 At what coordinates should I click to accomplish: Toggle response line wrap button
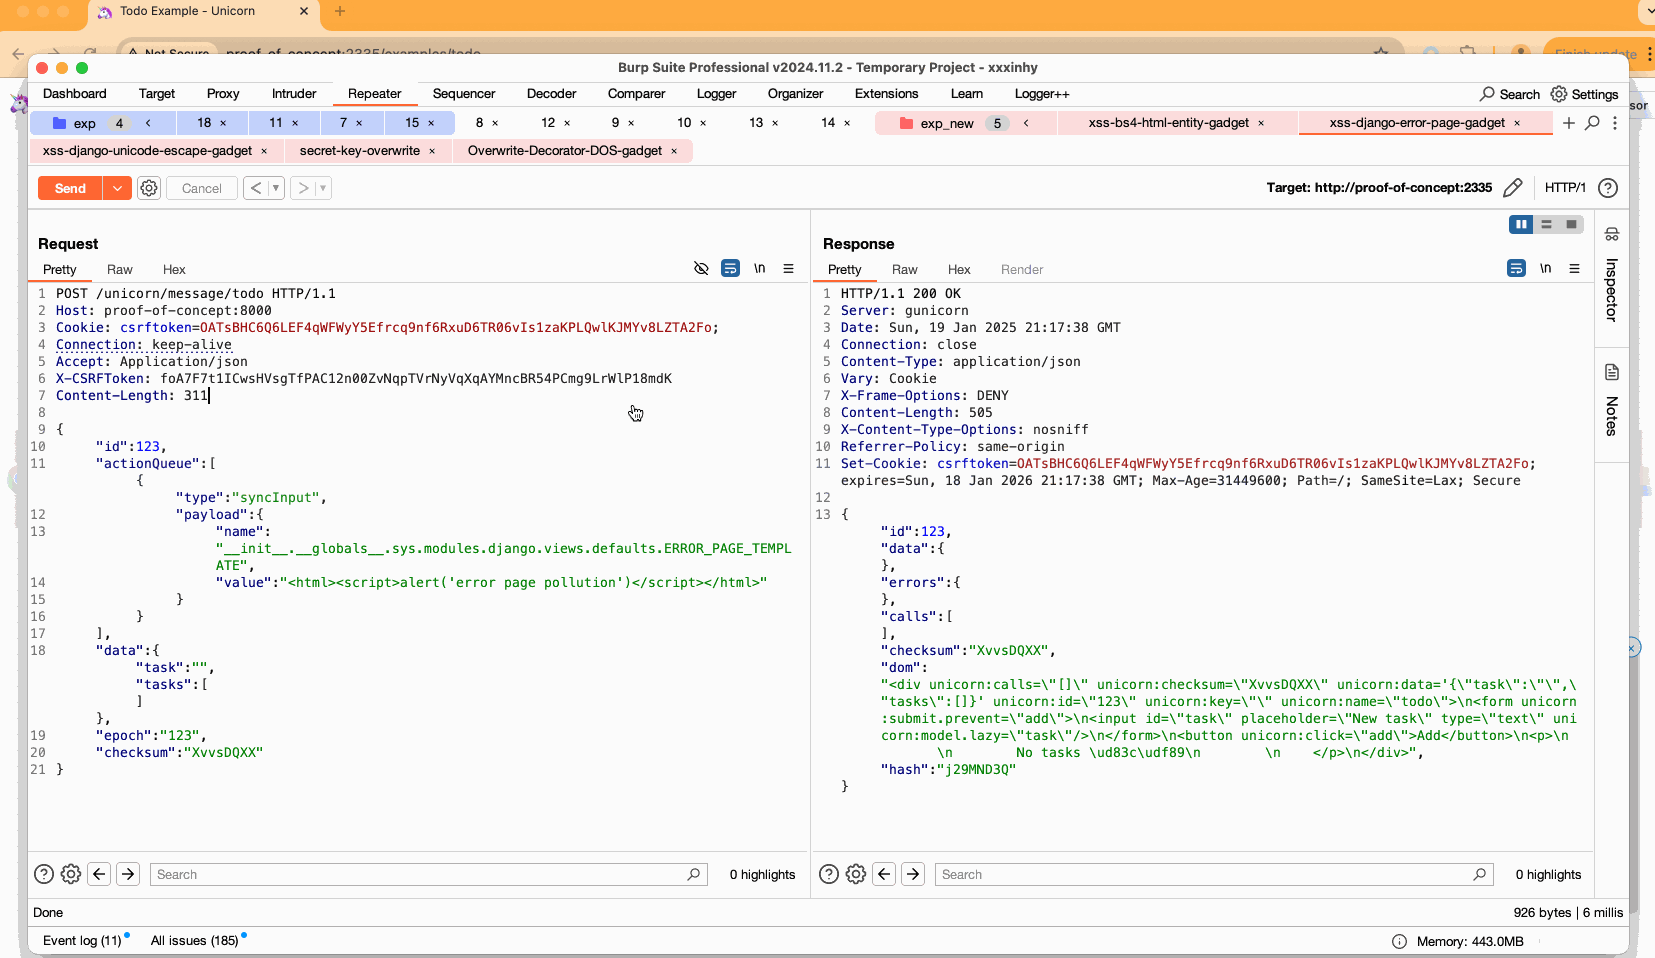coord(1517,269)
